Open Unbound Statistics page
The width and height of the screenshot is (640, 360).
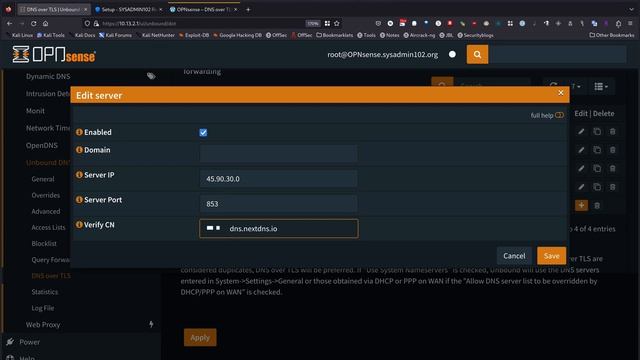(x=44, y=292)
